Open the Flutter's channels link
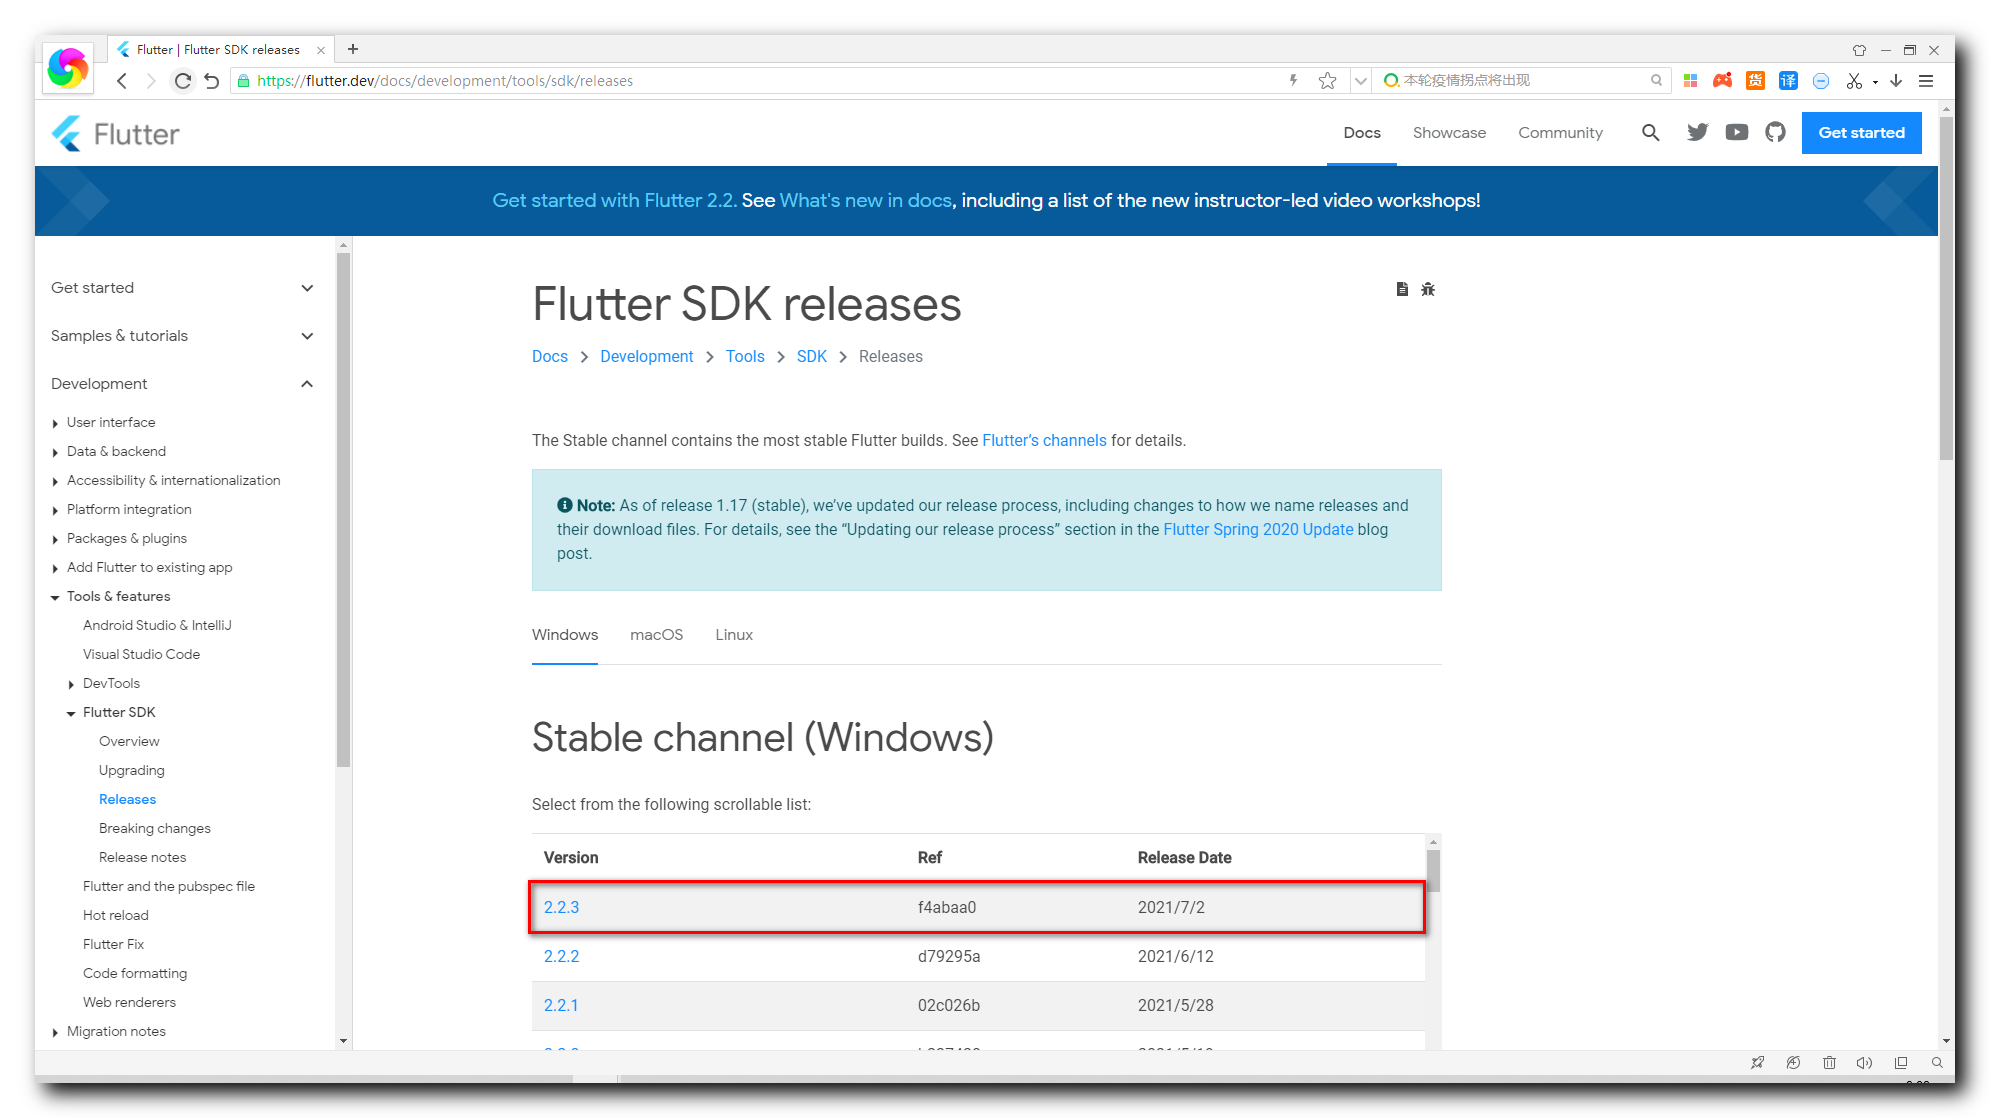Screen dimensions: 1990x1118 tap(1044, 441)
